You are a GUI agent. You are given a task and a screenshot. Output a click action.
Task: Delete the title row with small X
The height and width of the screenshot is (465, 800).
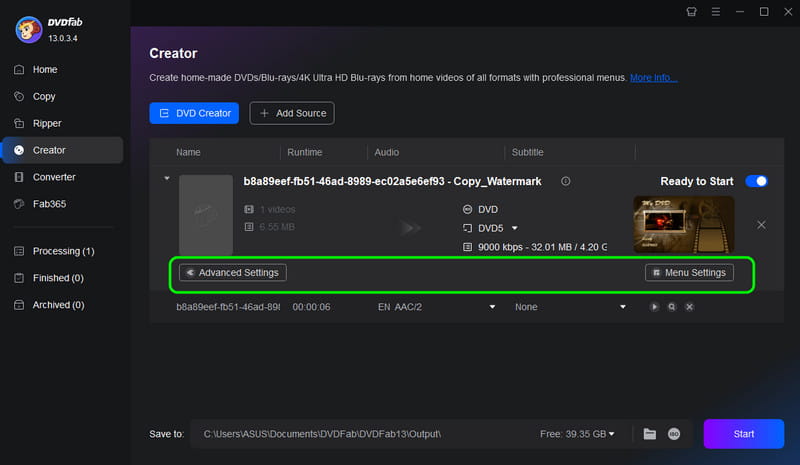coord(689,307)
